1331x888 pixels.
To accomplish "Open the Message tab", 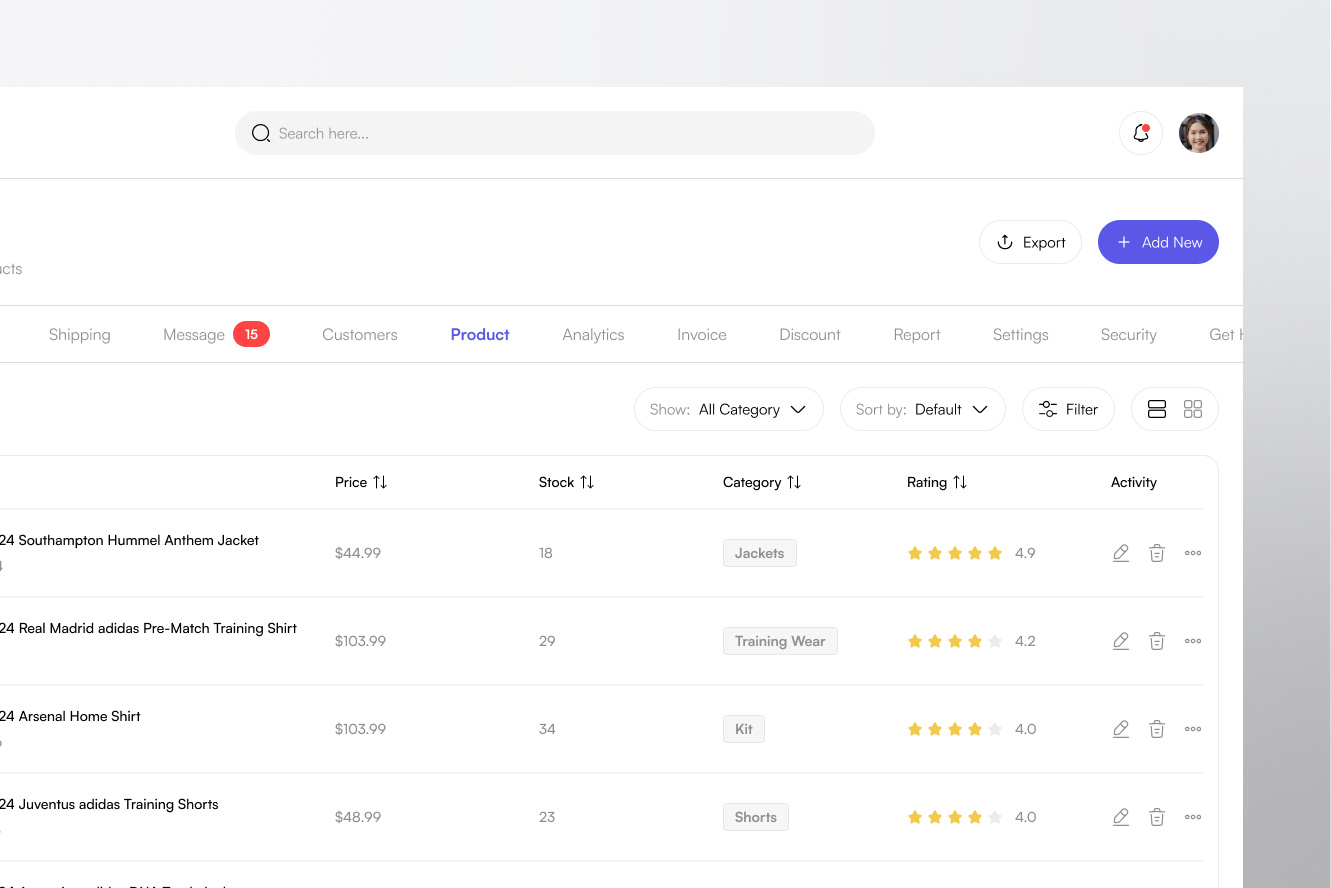I will coord(194,334).
